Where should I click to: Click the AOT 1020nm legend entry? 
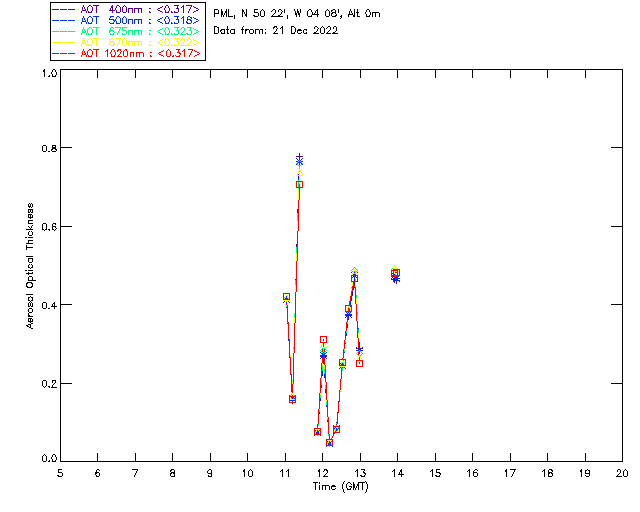pos(127,53)
